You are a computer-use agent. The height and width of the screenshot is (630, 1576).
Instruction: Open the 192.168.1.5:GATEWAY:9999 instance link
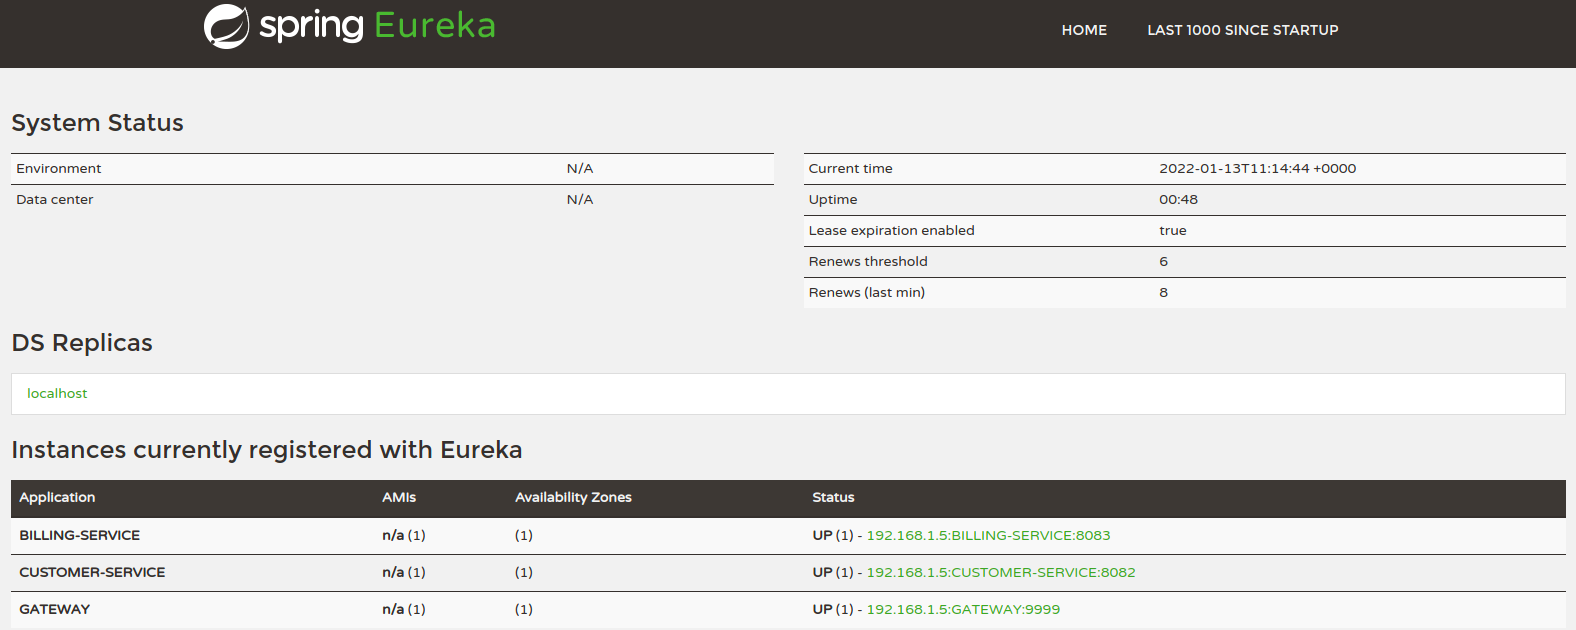click(x=963, y=610)
